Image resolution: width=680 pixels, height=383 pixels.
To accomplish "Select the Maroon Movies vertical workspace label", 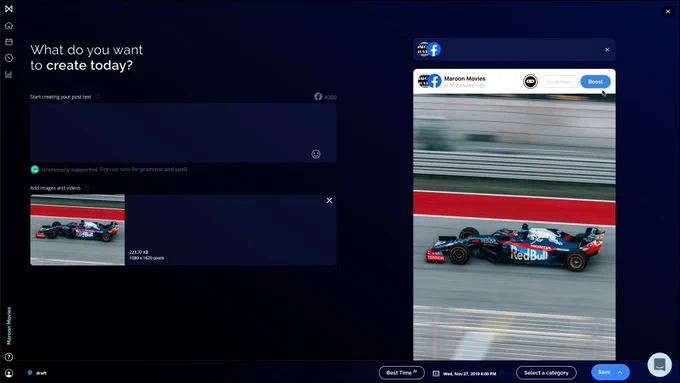I will click(9, 326).
